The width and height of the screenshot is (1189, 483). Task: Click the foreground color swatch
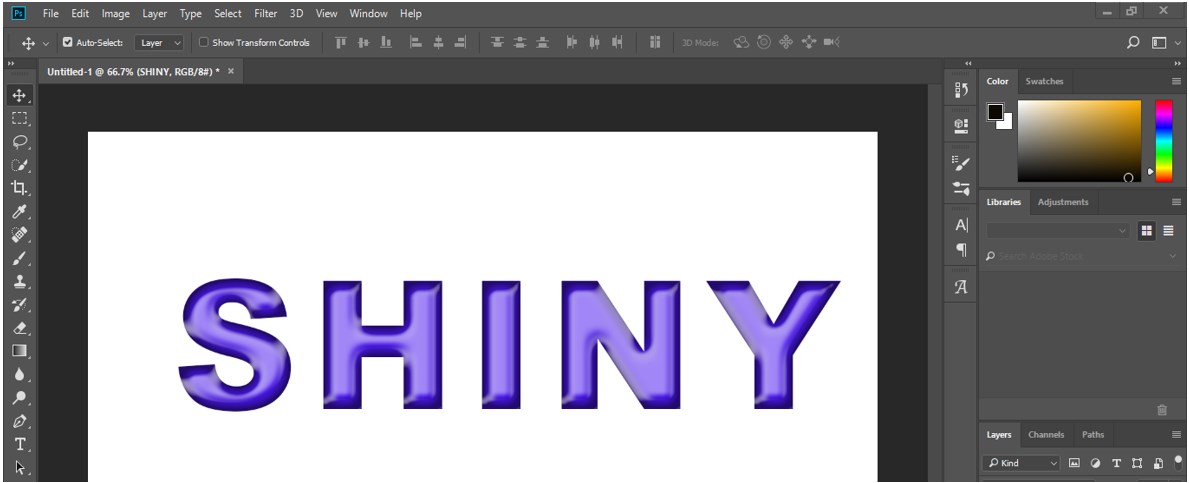click(x=995, y=112)
